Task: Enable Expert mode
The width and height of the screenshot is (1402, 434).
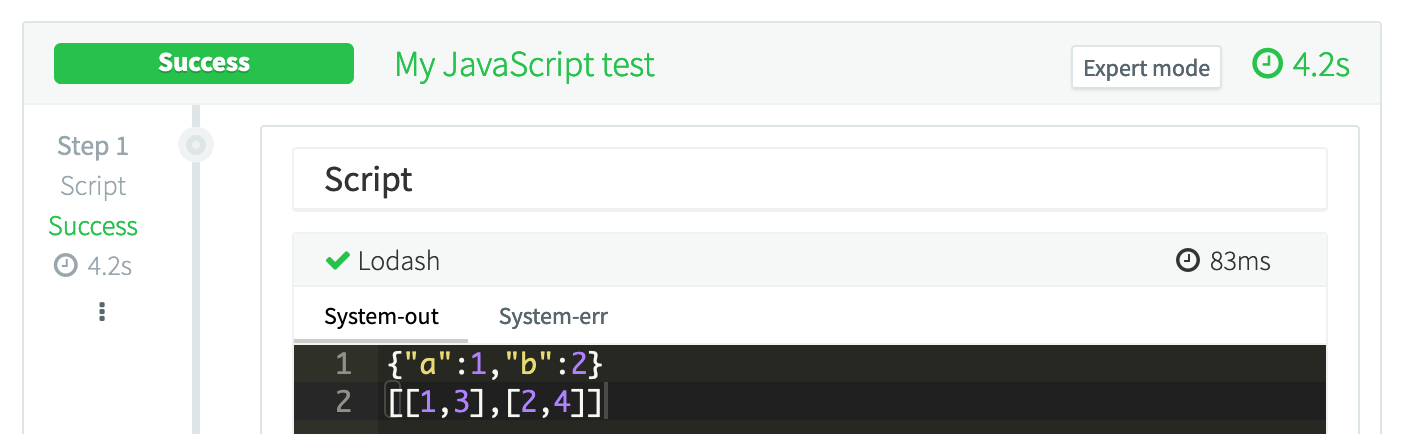Action: (x=1146, y=68)
